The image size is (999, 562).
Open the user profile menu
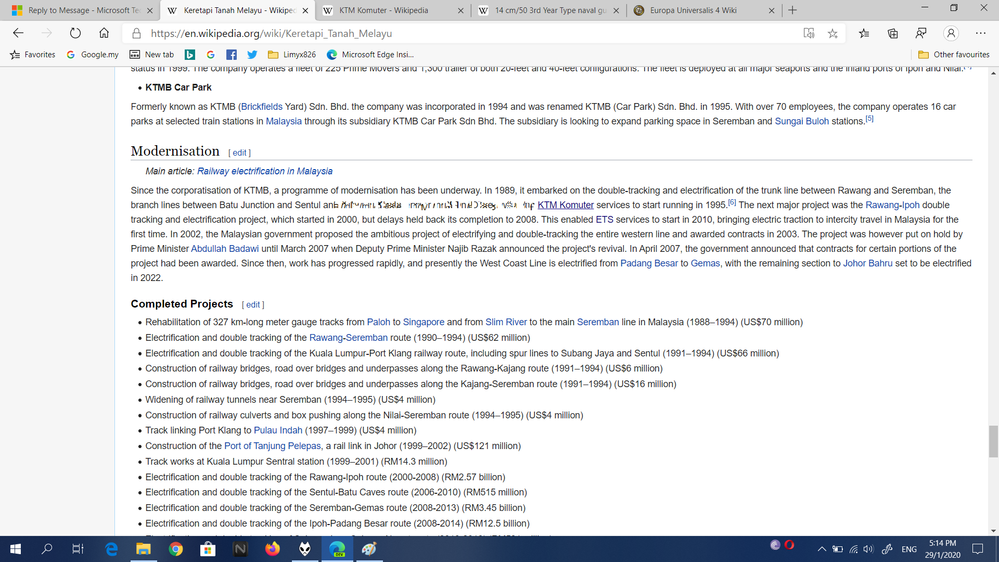point(951,33)
